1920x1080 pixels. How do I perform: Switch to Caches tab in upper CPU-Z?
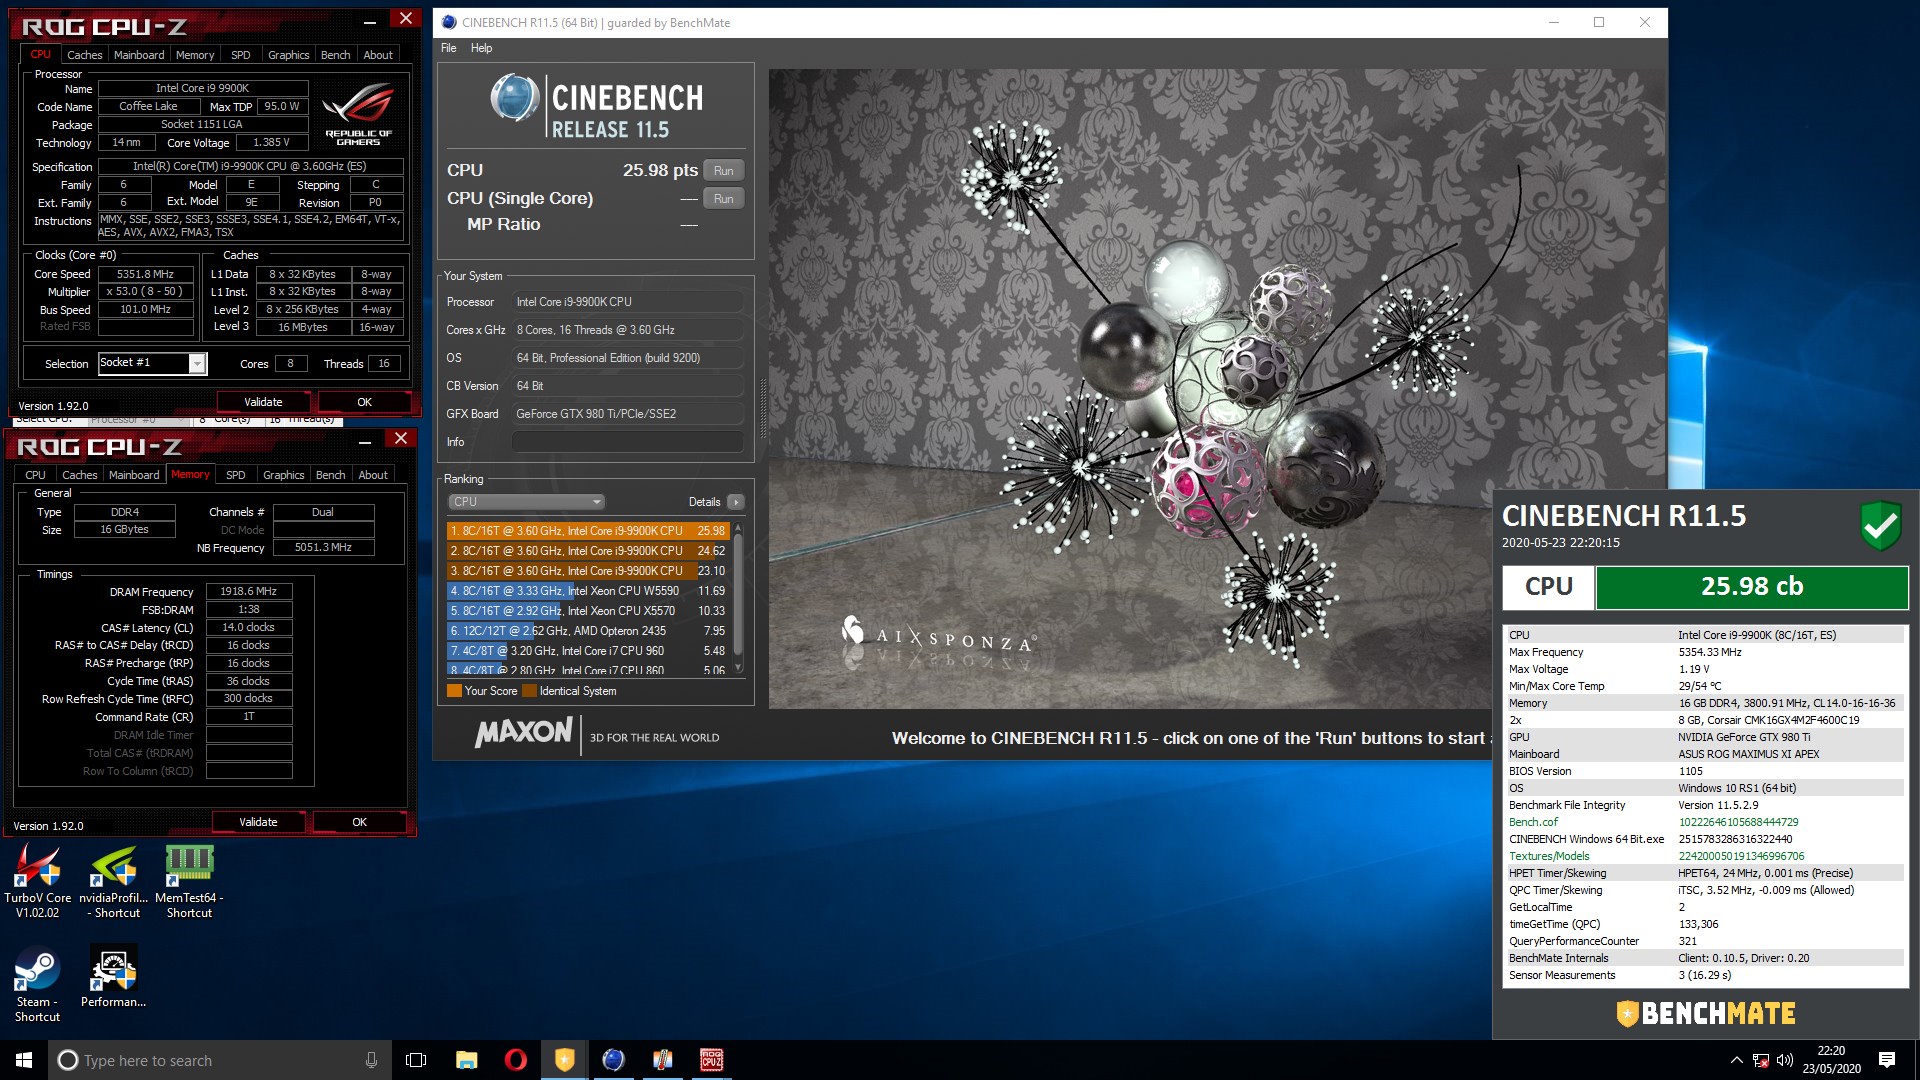(84, 55)
